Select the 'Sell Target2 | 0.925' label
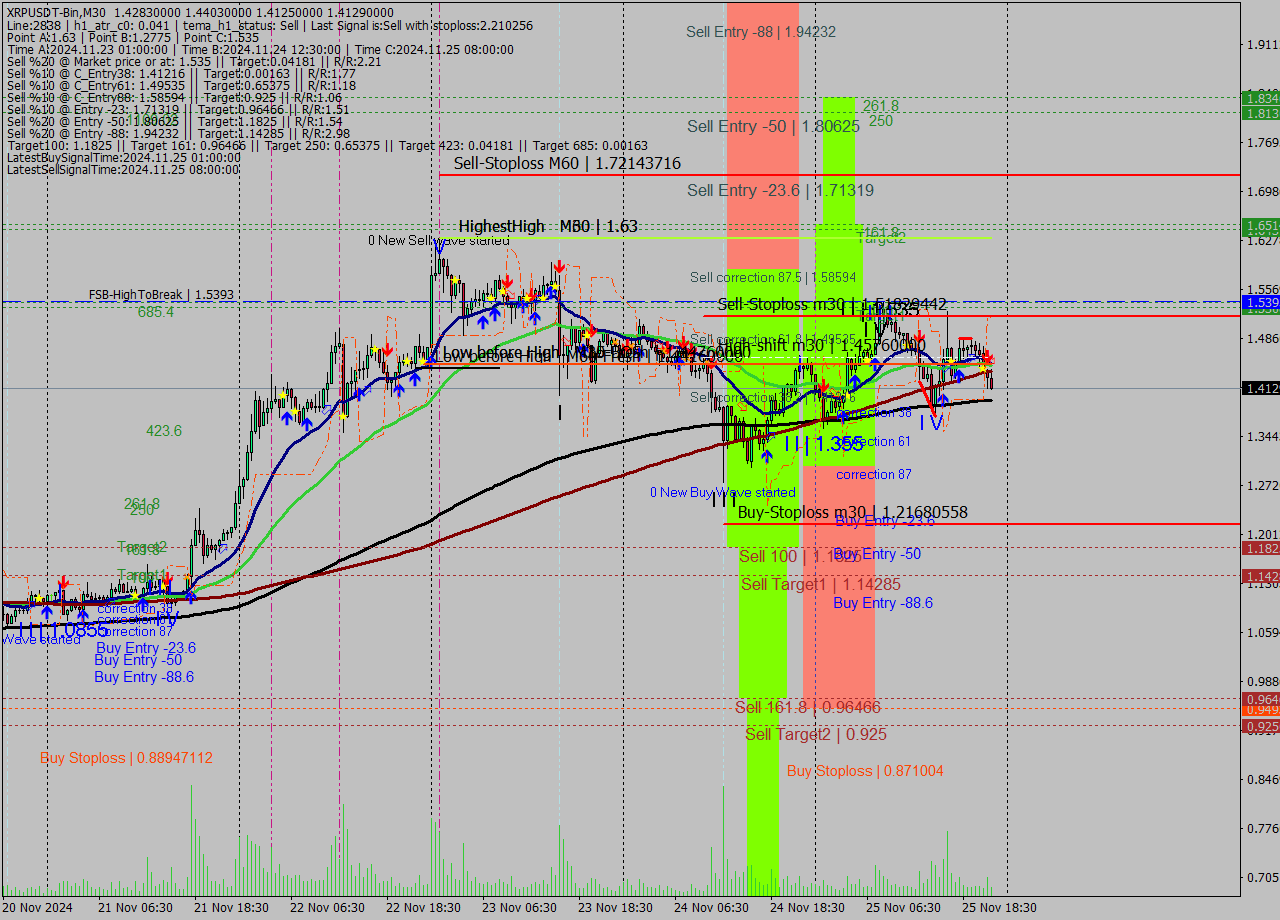The image size is (1280, 920). [x=816, y=734]
